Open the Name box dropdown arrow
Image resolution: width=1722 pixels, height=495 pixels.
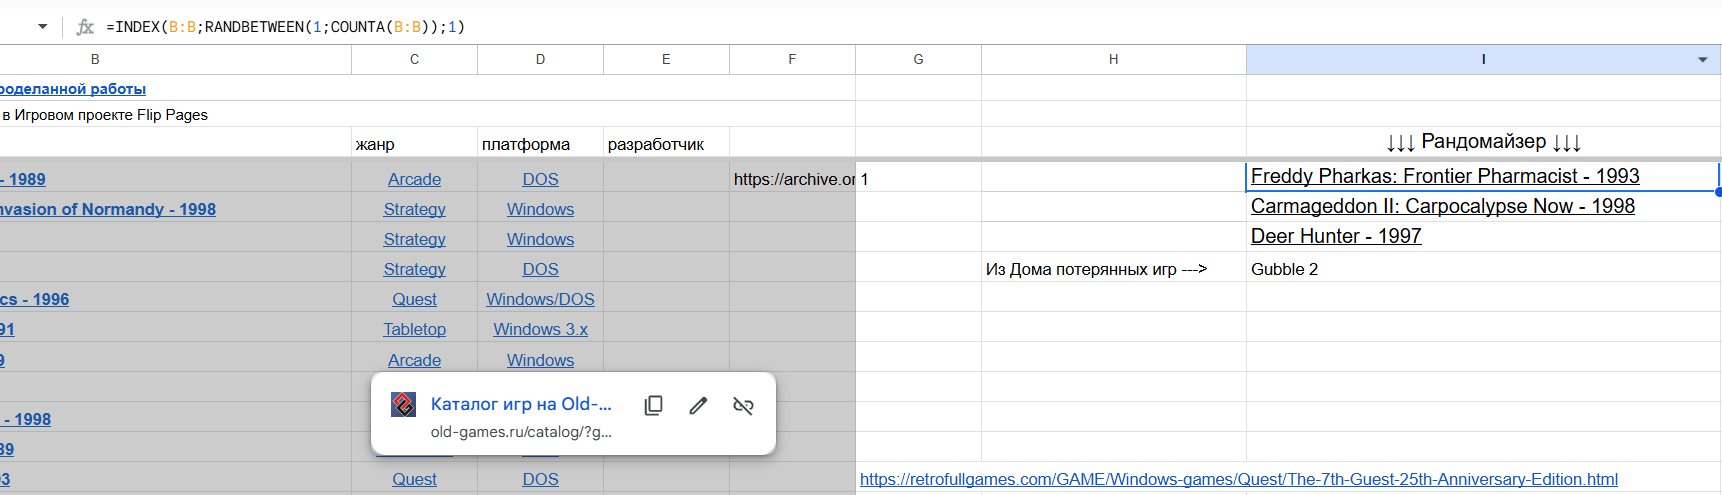pos(43,27)
